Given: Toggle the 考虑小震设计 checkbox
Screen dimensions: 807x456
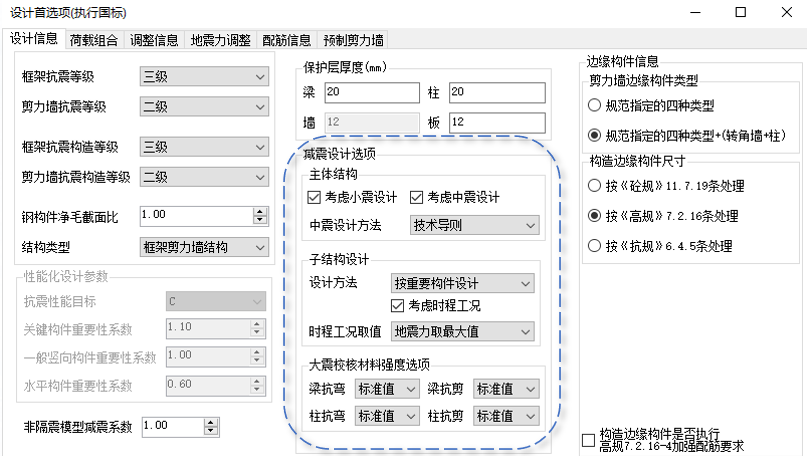Looking at the screenshot, I should pyautogui.click(x=314, y=197).
